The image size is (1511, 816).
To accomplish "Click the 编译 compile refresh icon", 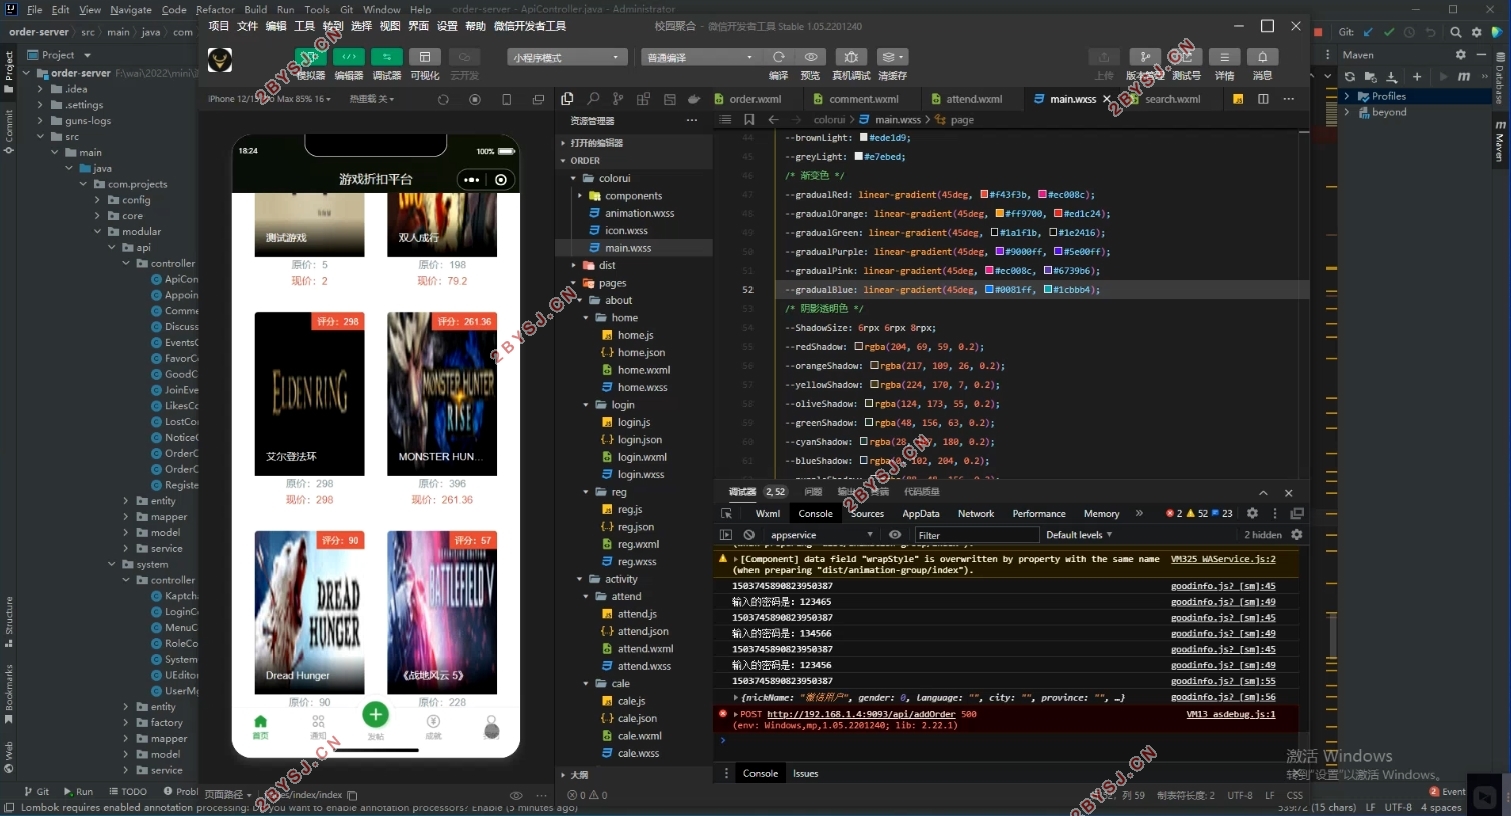I will click(x=779, y=57).
